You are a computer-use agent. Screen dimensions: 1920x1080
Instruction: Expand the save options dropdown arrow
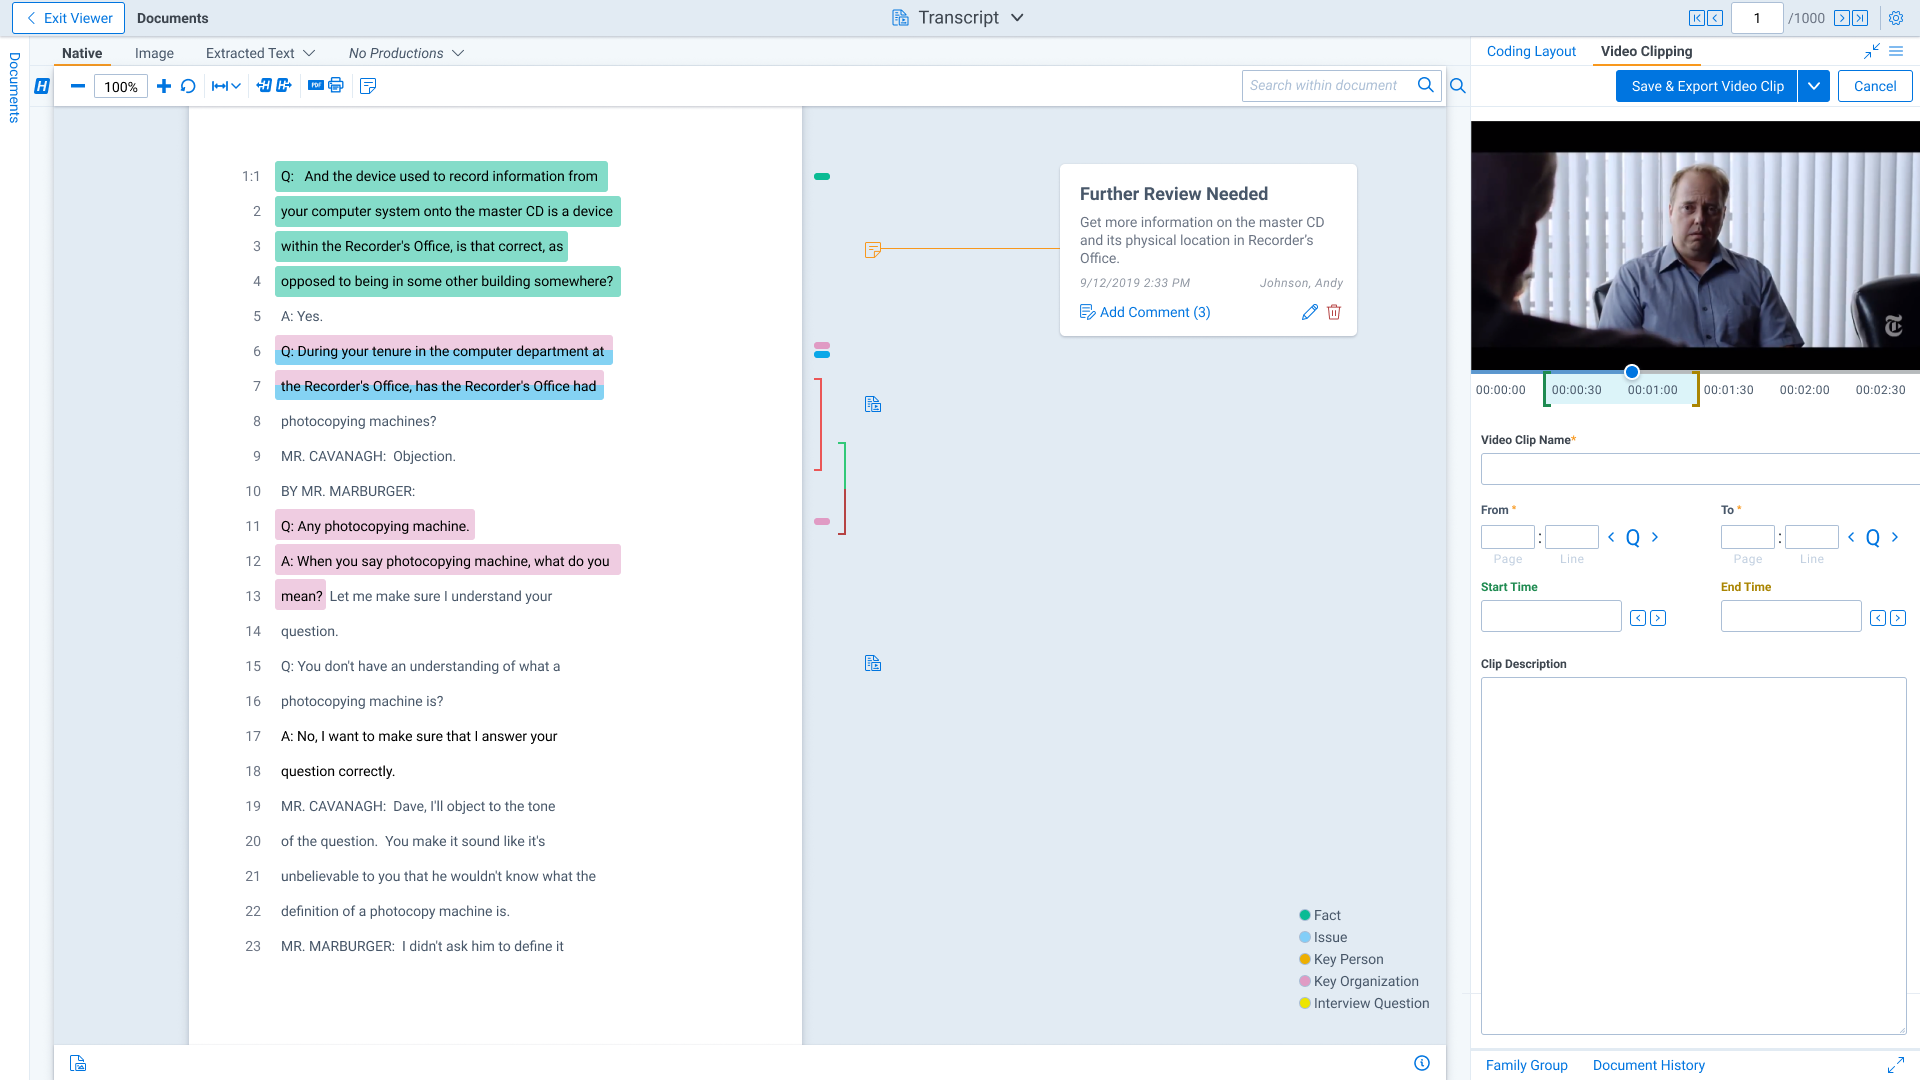coord(1814,86)
